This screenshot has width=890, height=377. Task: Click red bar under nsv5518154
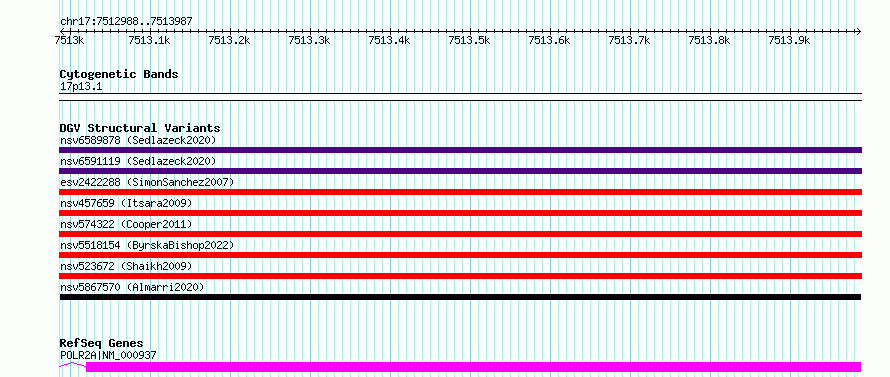[460, 255]
